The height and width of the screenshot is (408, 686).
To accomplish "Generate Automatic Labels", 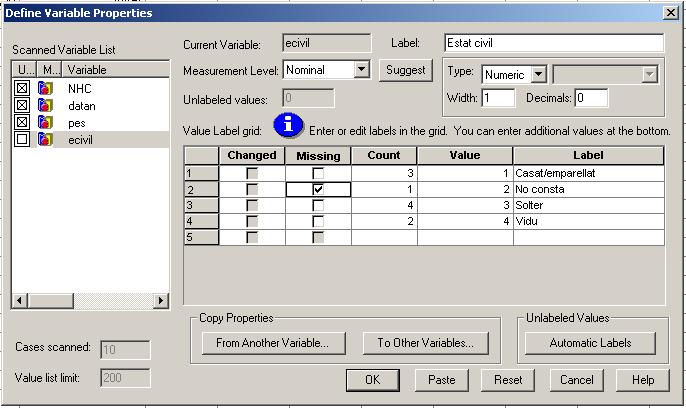I will click(590, 343).
